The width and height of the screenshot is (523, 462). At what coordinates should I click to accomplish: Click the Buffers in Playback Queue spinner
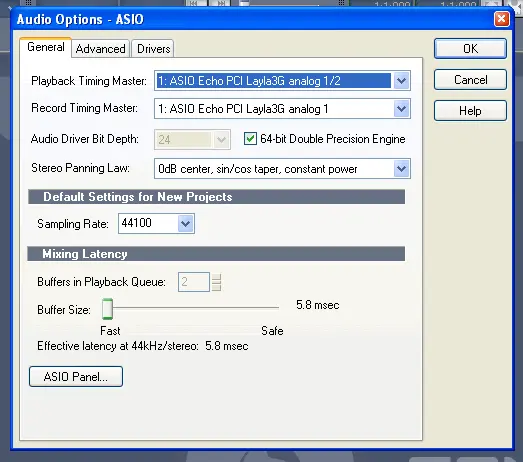tap(216, 282)
